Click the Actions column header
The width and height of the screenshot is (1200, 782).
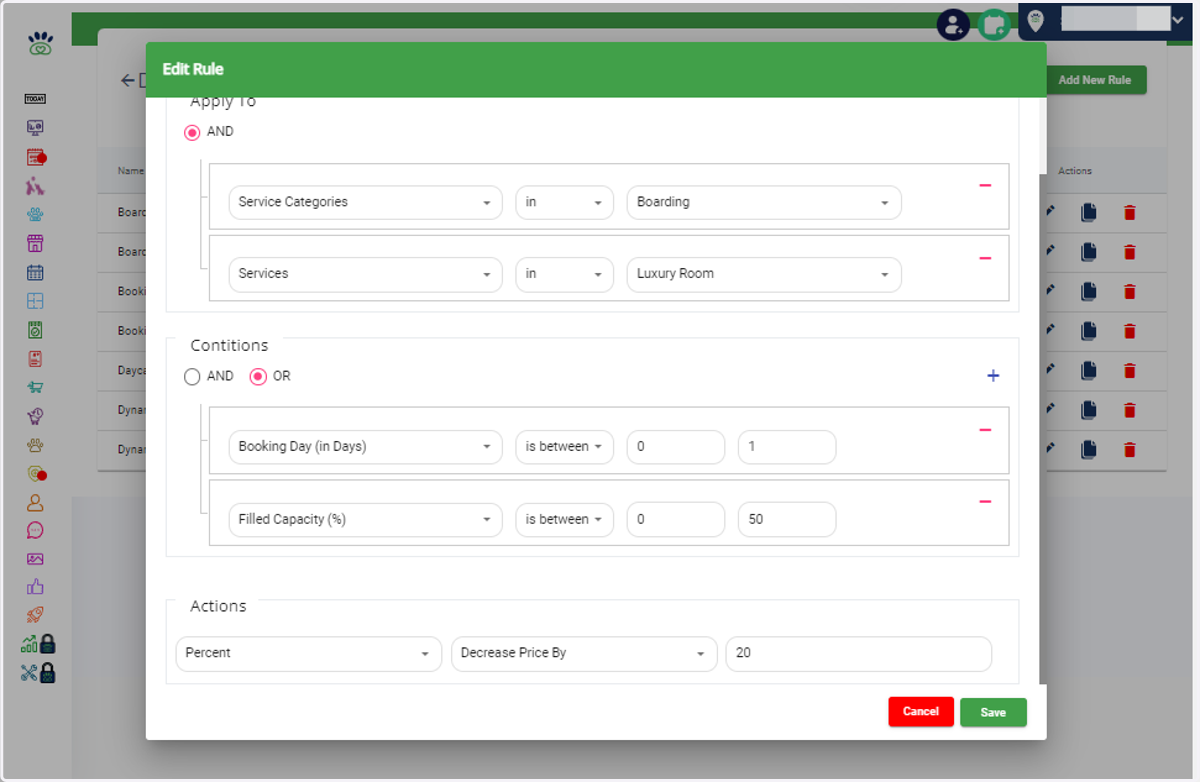pyautogui.click(x=1075, y=171)
